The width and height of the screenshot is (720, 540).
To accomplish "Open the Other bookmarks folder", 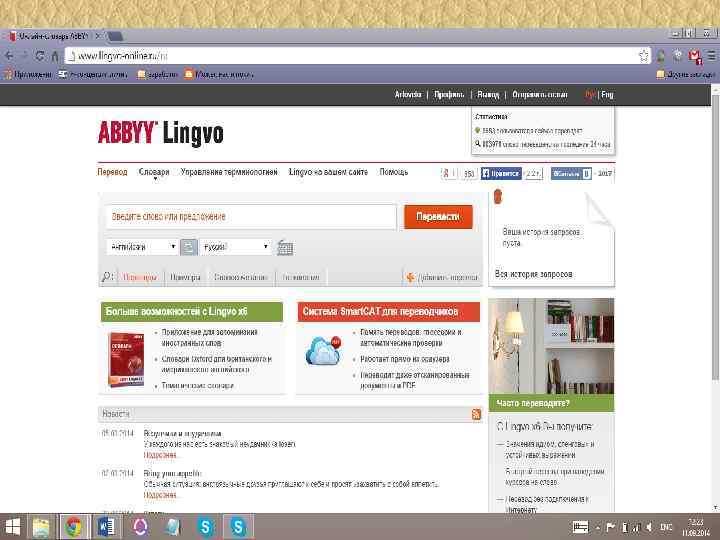I will point(686,74).
